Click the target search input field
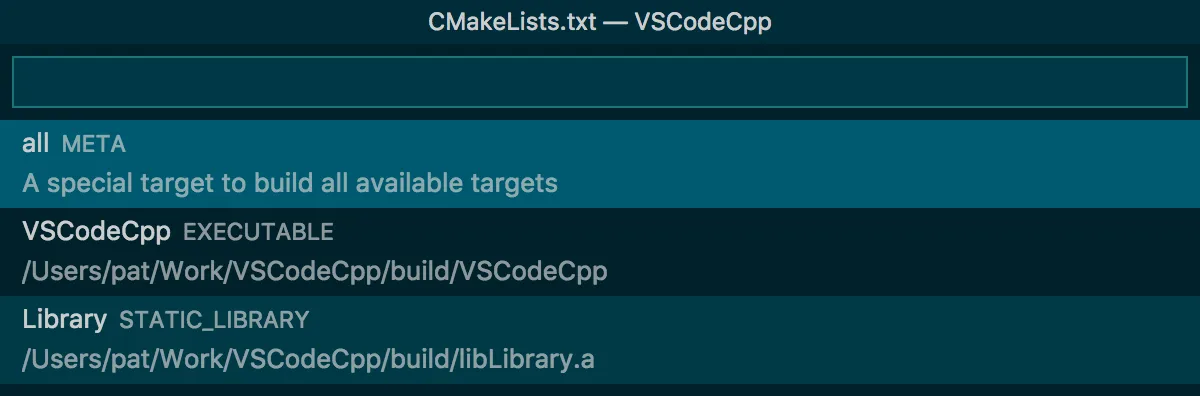Screen dimensions: 1200x396 tap(600, 82)
